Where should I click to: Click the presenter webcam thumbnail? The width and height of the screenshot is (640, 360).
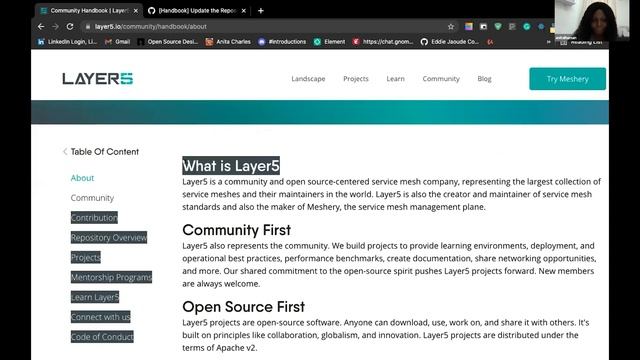592,20
